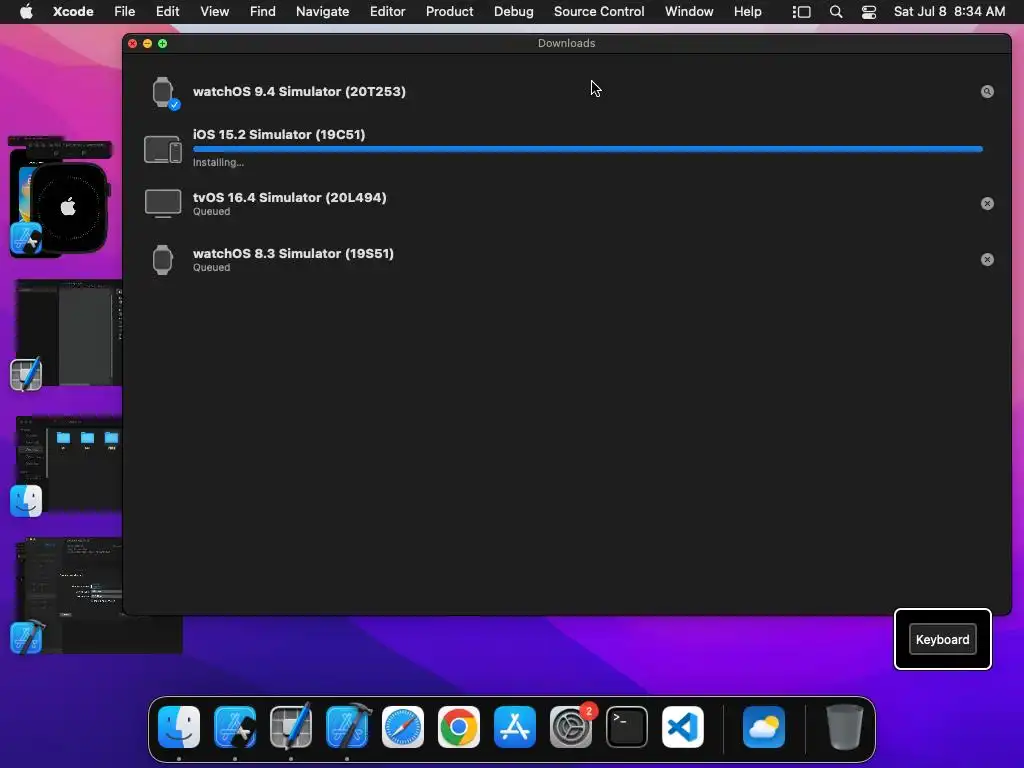
Task: Open Safari from the Dock
Action: click(x=403, y=727)
